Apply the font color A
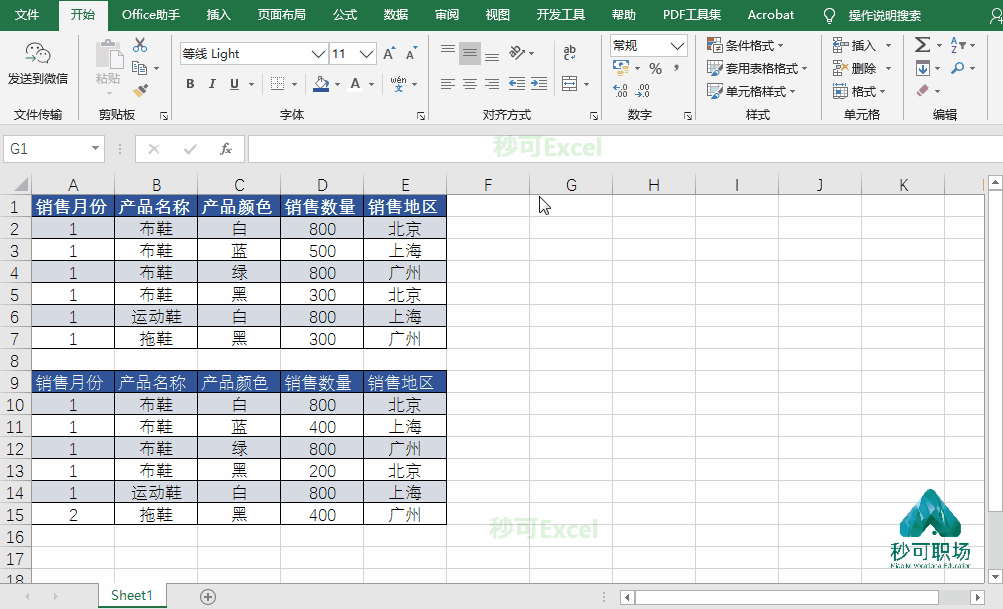1003x609 pixels. 355,84
